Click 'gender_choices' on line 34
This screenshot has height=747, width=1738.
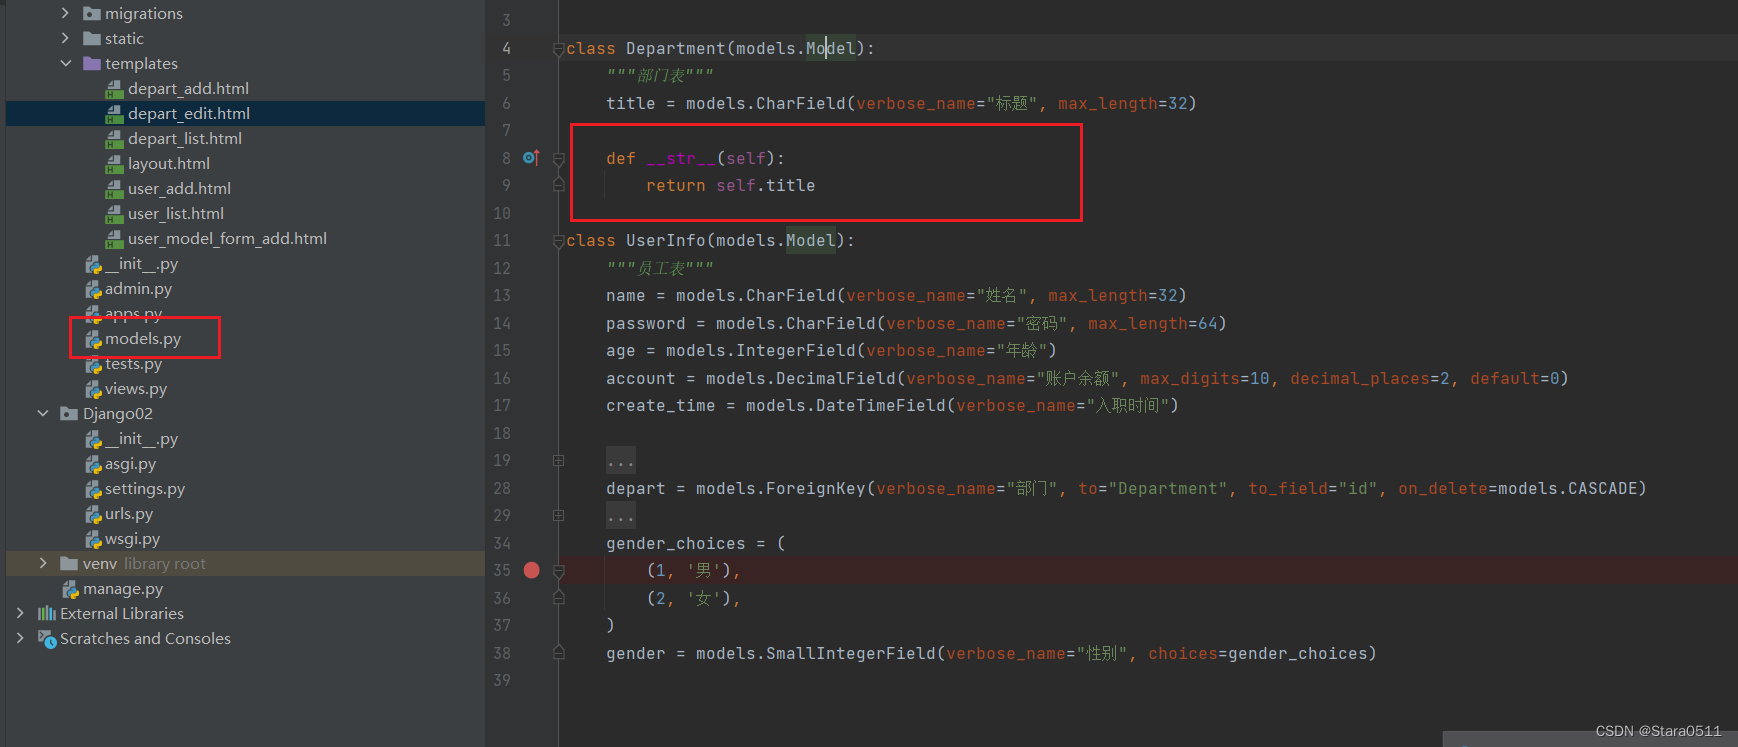676,543
